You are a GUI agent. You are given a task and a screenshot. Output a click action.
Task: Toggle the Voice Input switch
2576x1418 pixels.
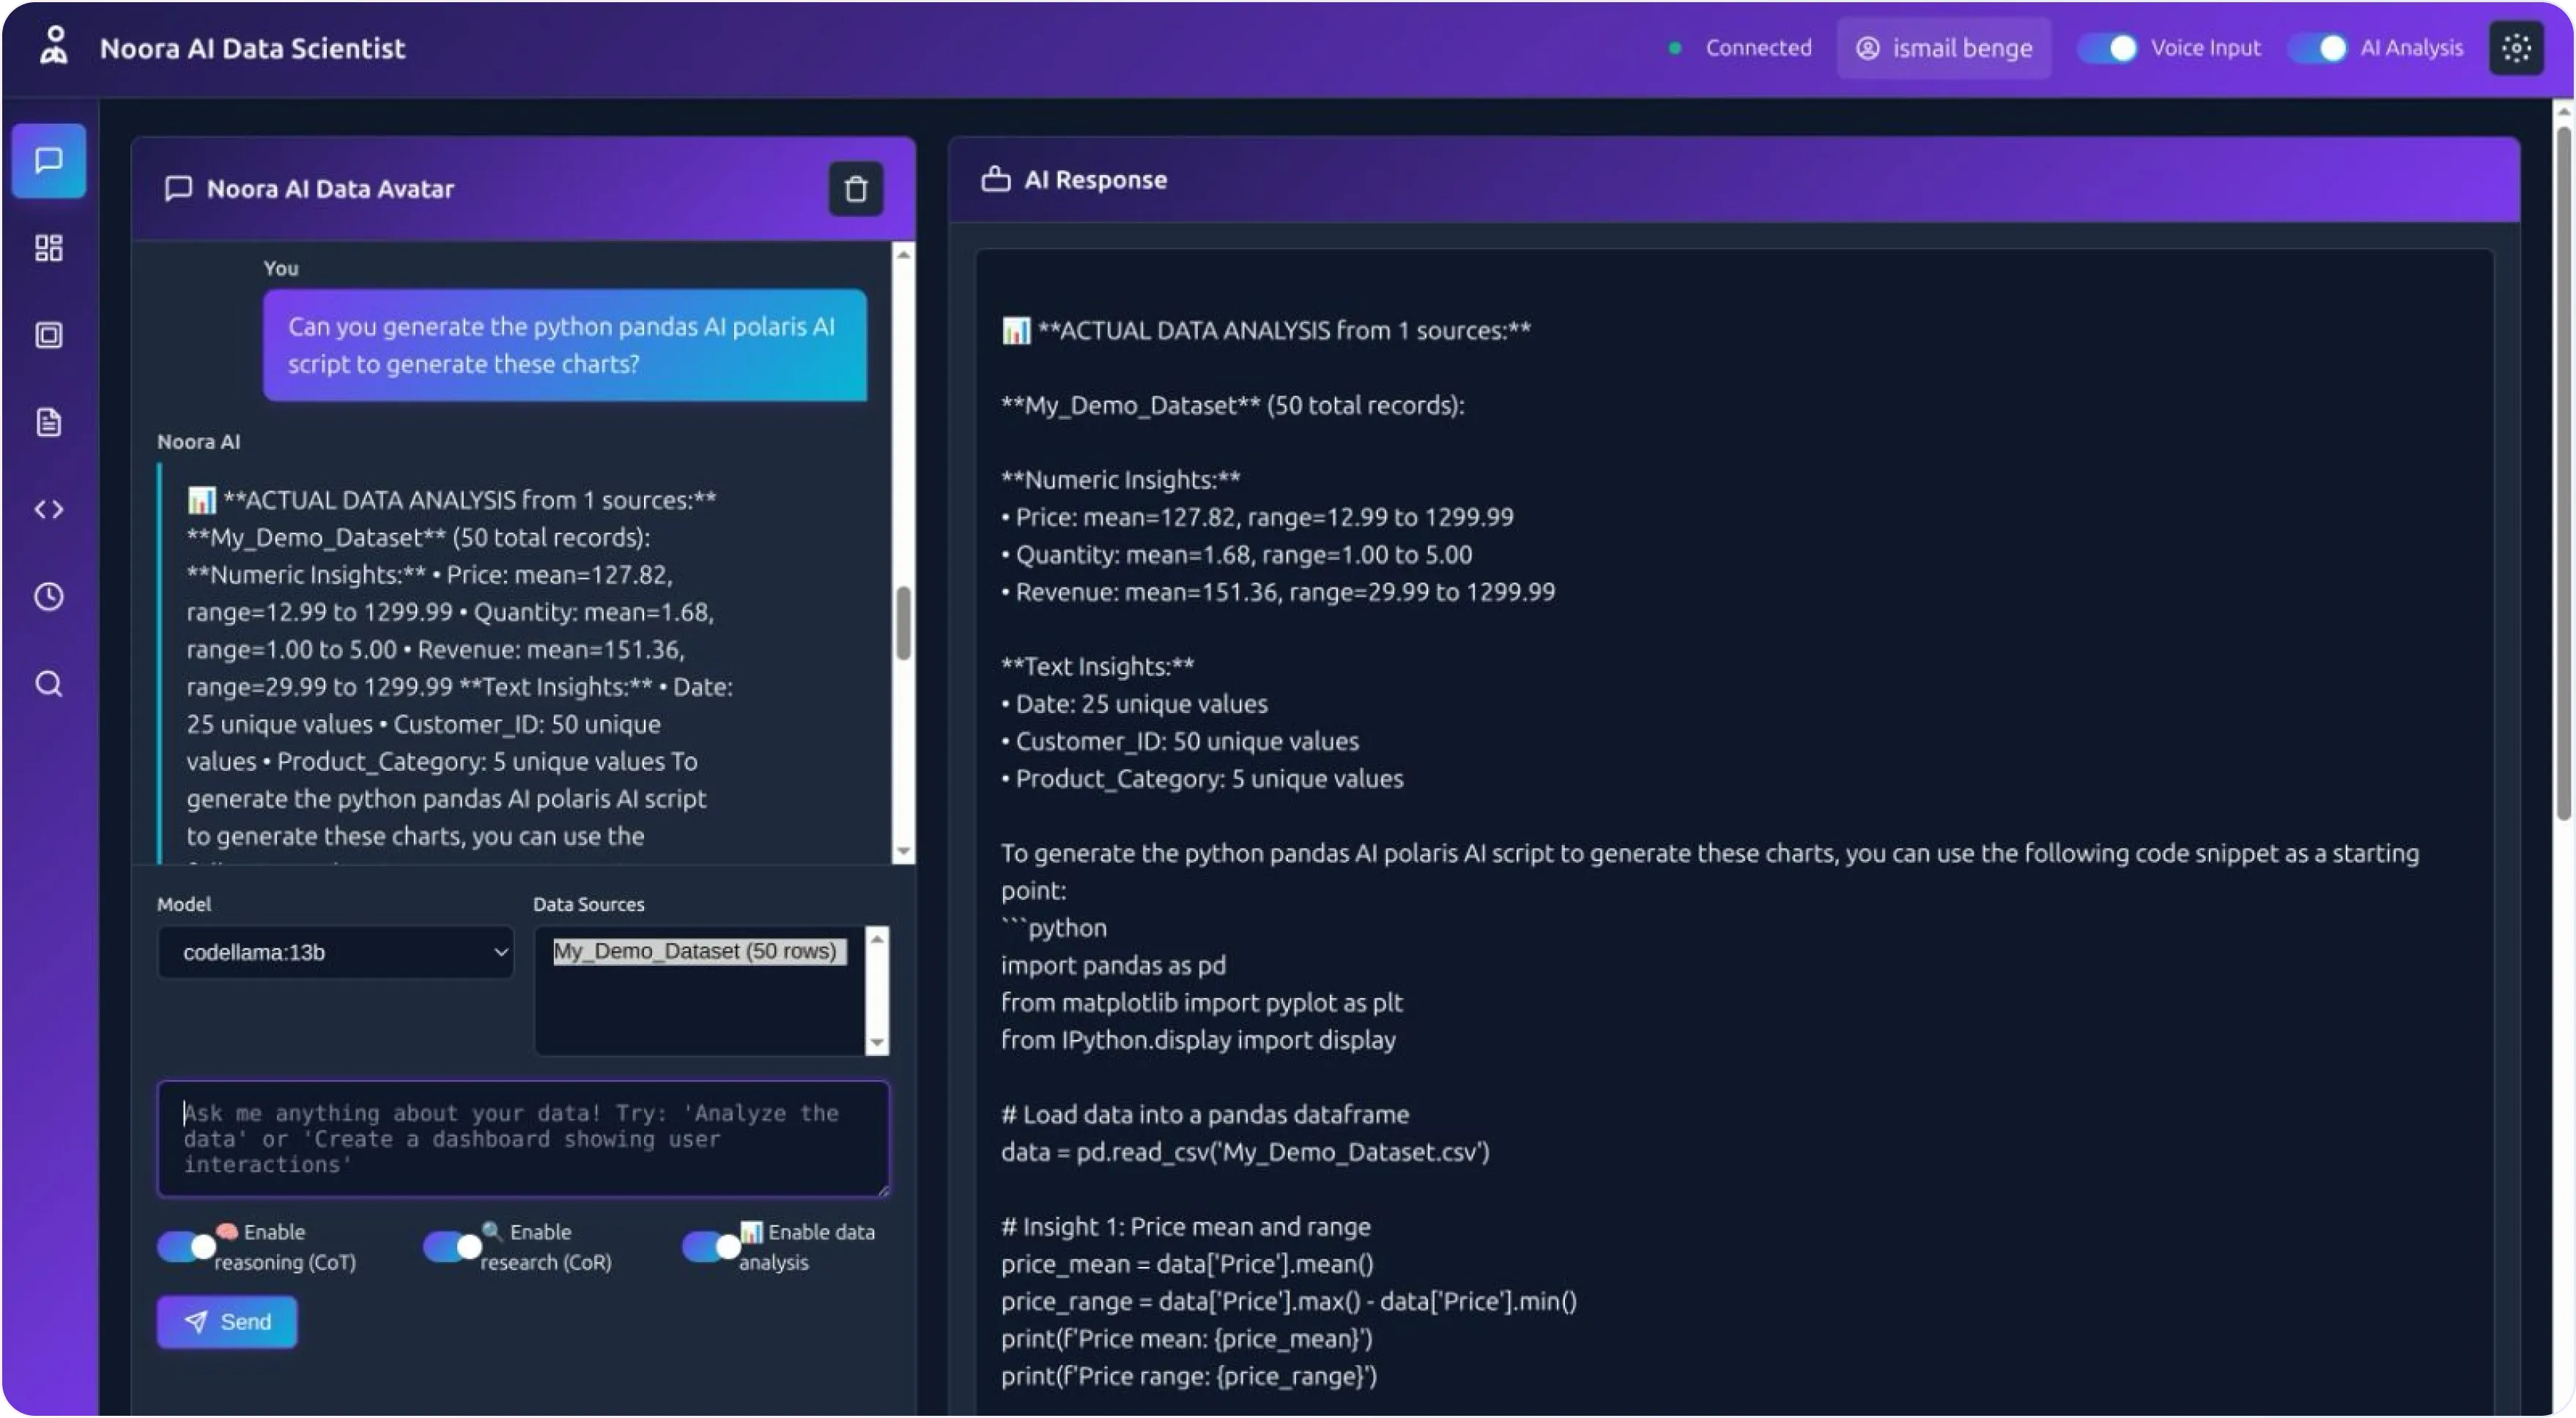tap(2107, 48)
